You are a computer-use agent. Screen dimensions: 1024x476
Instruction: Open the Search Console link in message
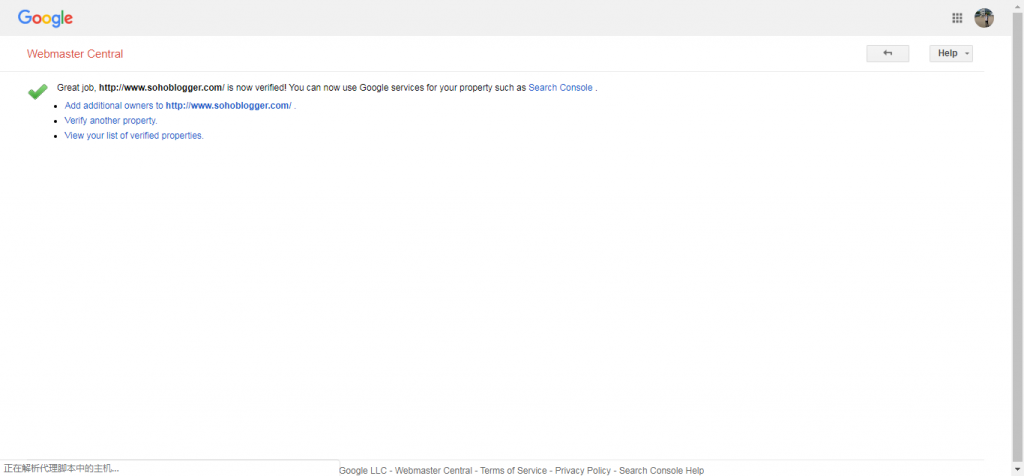pos(560,88)
